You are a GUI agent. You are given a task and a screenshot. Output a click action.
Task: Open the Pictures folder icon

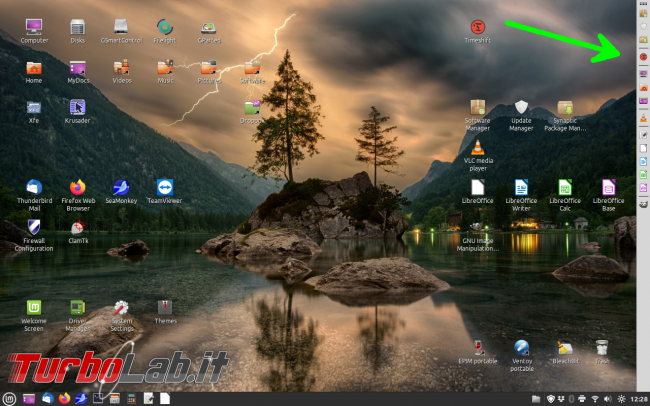tap(209, 68)
